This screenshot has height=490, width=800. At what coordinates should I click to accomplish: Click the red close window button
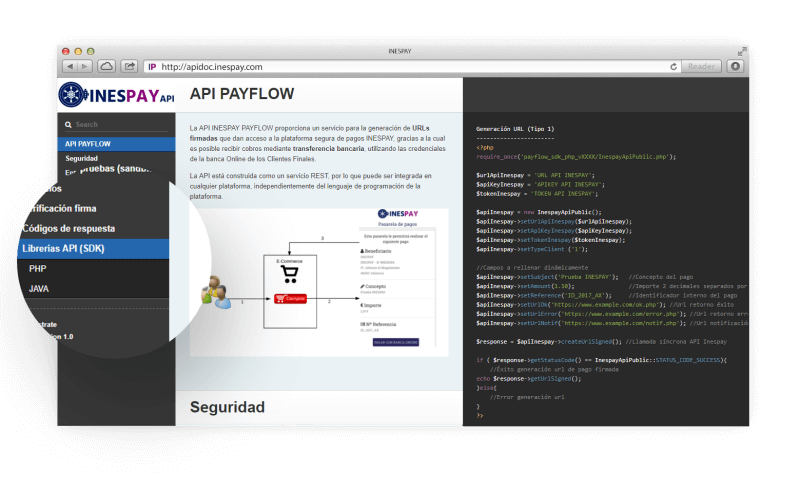[65, 52]
